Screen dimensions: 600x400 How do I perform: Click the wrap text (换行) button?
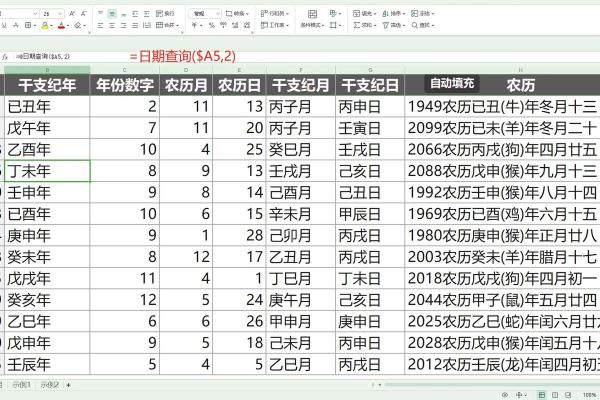point(165,14)
